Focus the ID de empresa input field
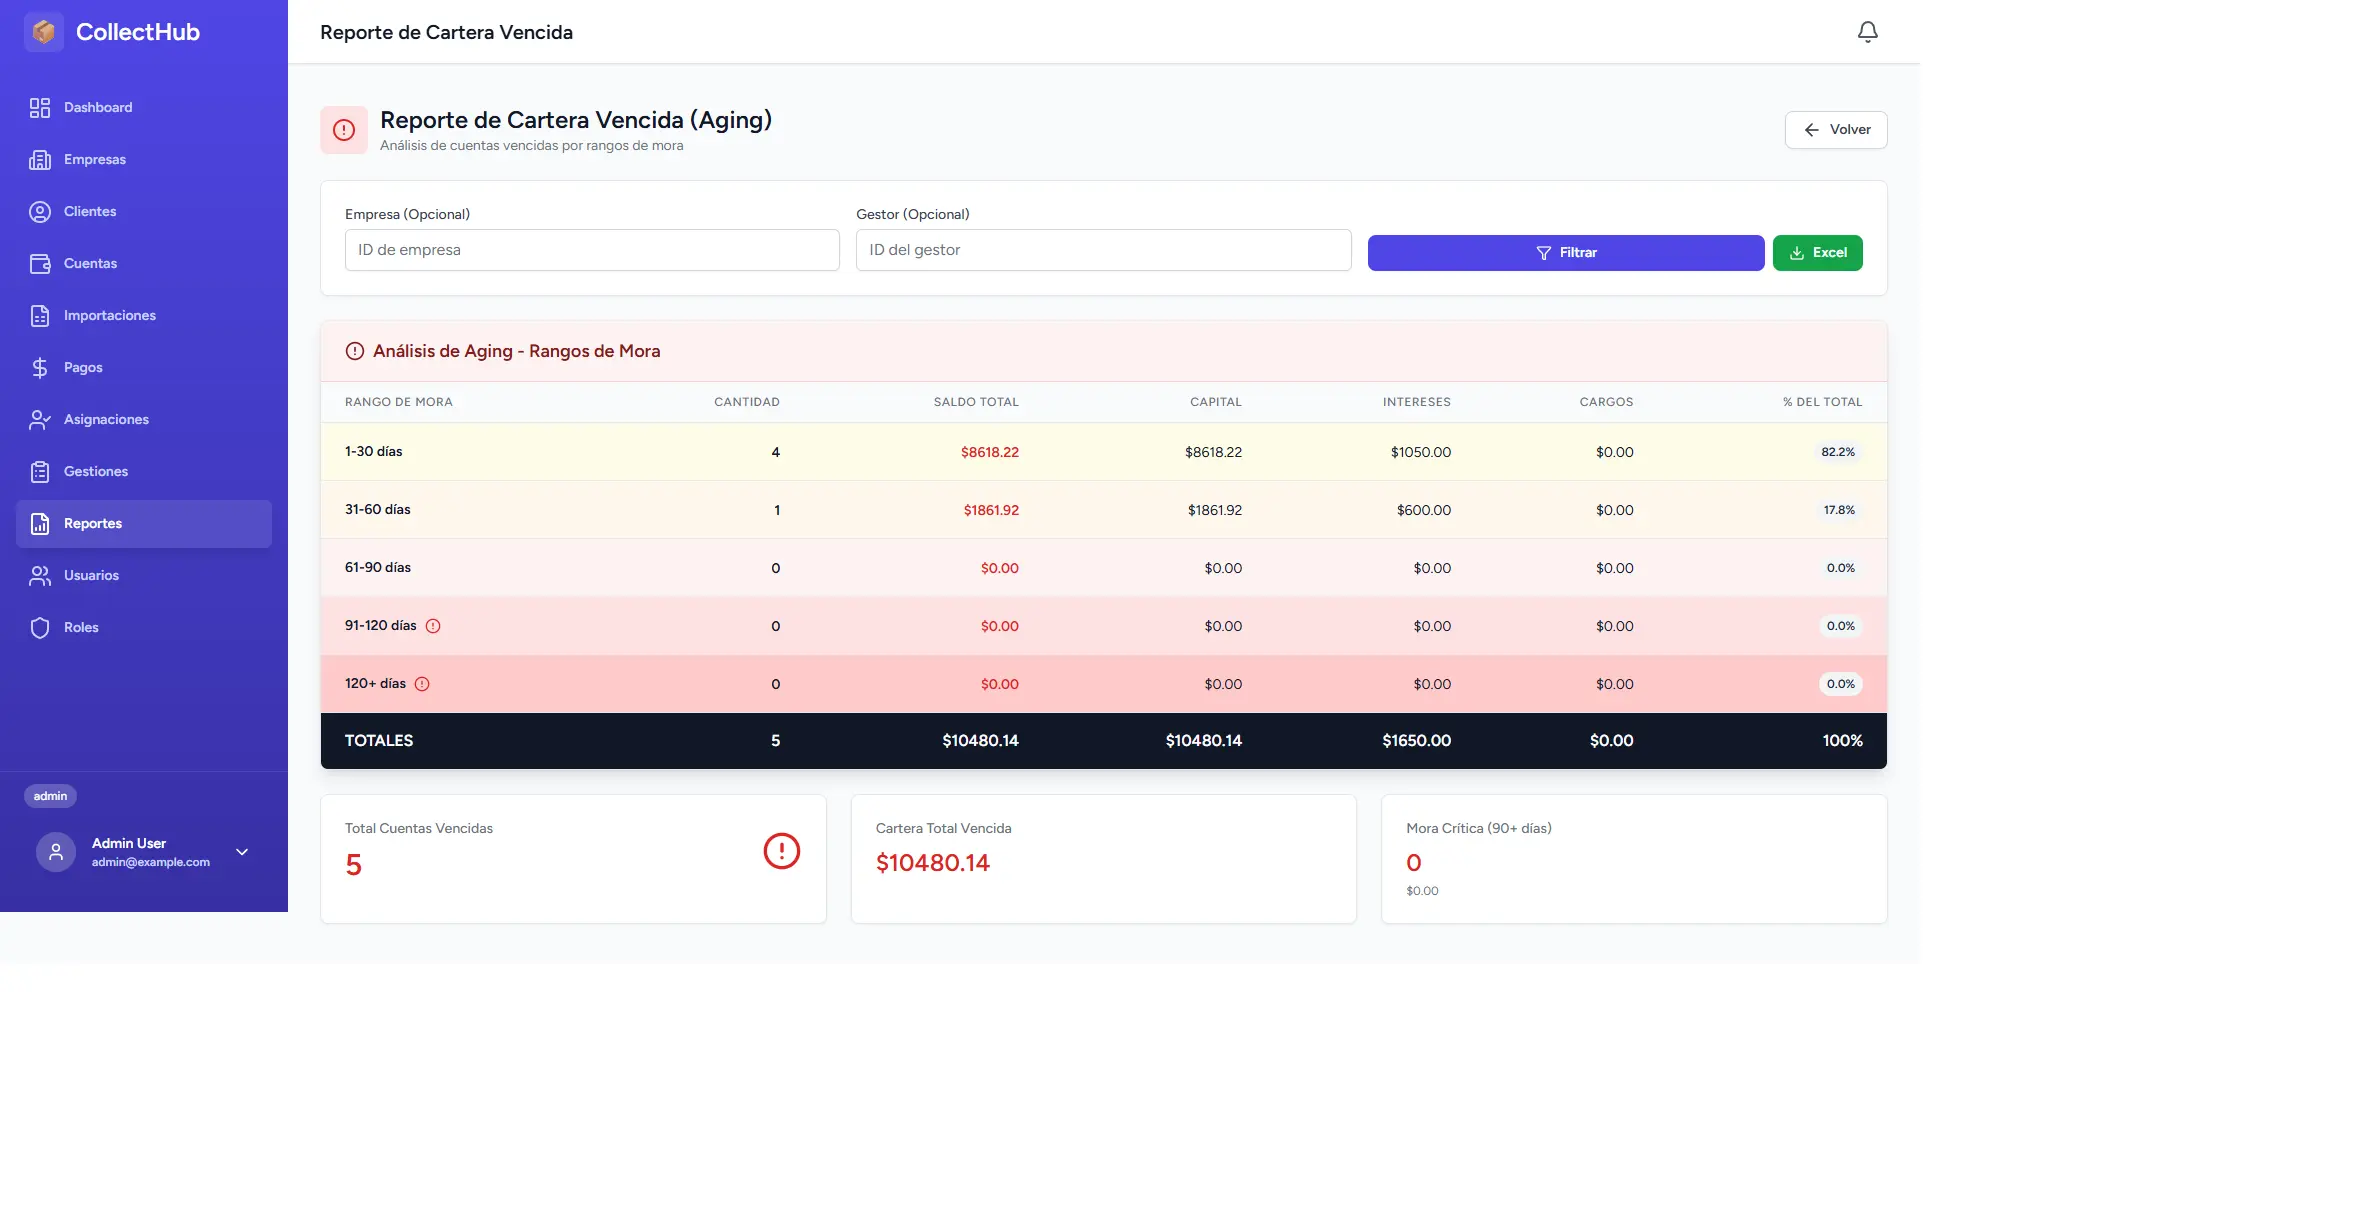Viewport: 2376px width, 1205px height. [x=592, y=250]
